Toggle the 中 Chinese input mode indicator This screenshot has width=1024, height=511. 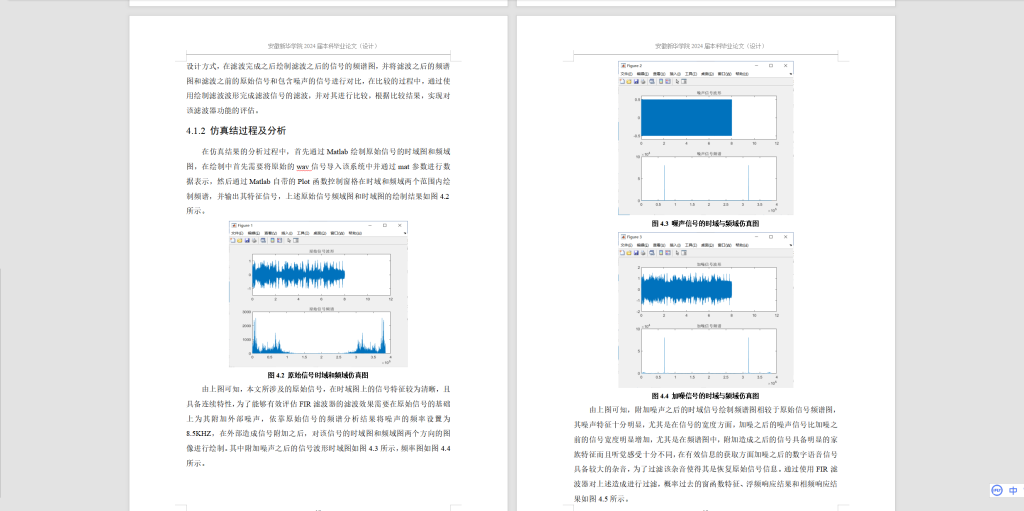1014,490
